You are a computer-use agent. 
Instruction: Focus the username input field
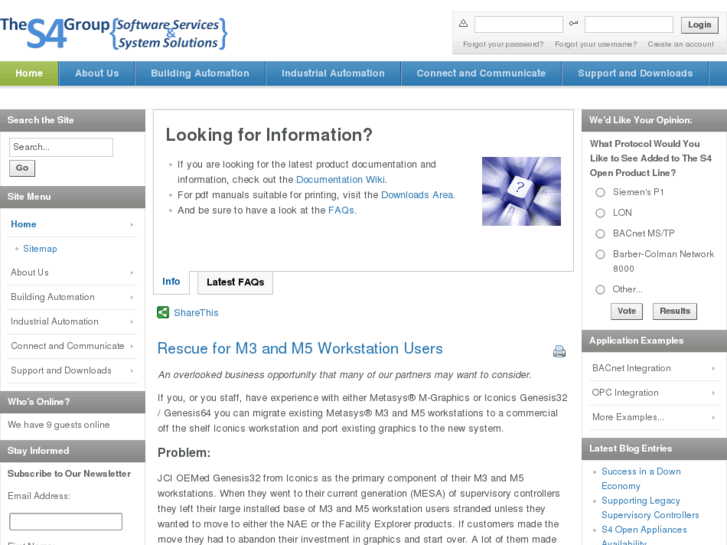[518, 24]
